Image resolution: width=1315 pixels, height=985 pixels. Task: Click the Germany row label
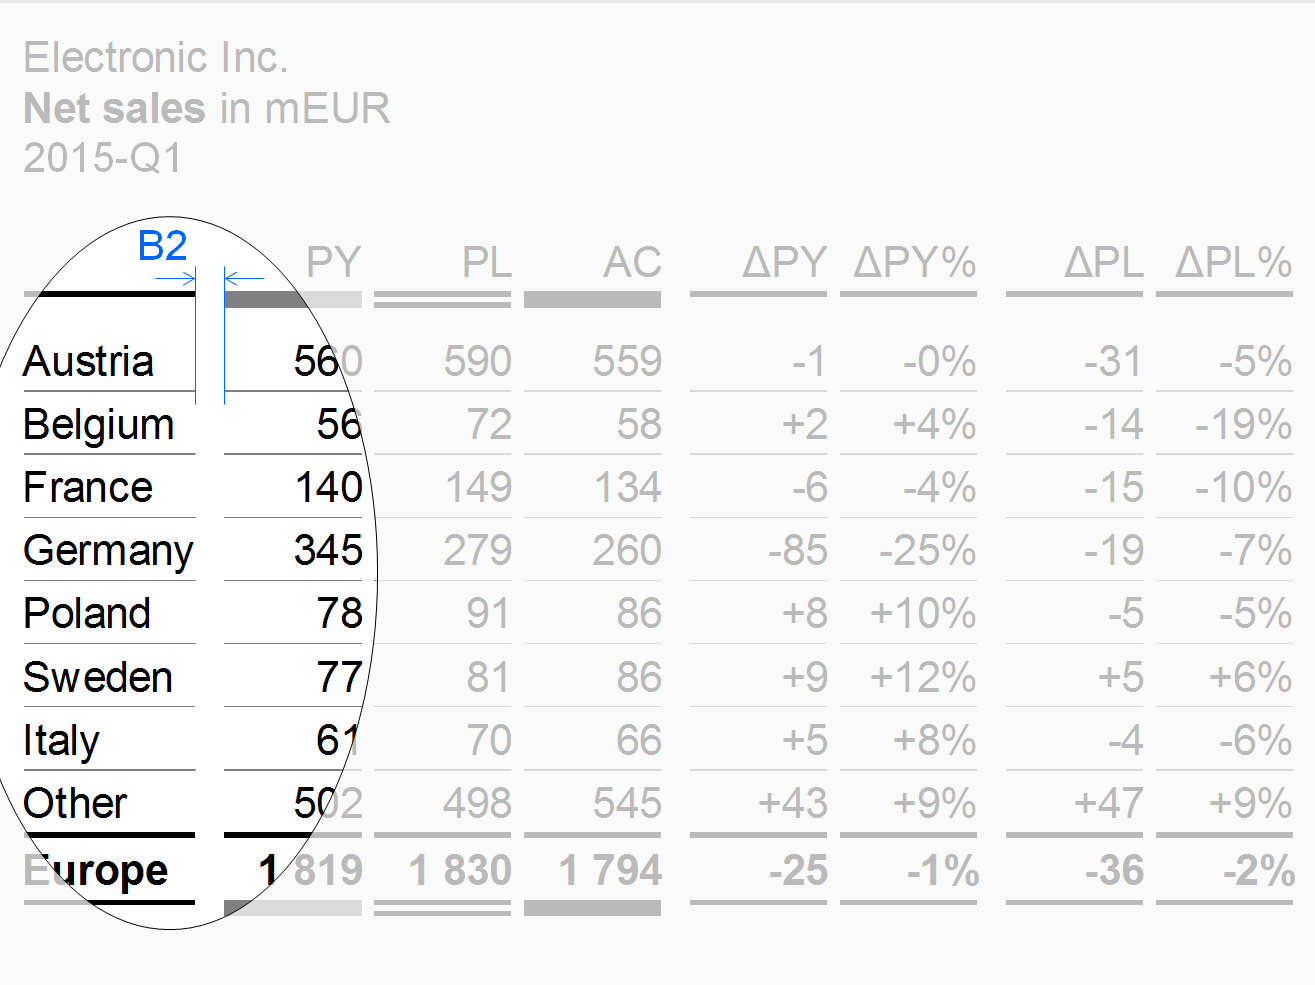coord(109,551)
